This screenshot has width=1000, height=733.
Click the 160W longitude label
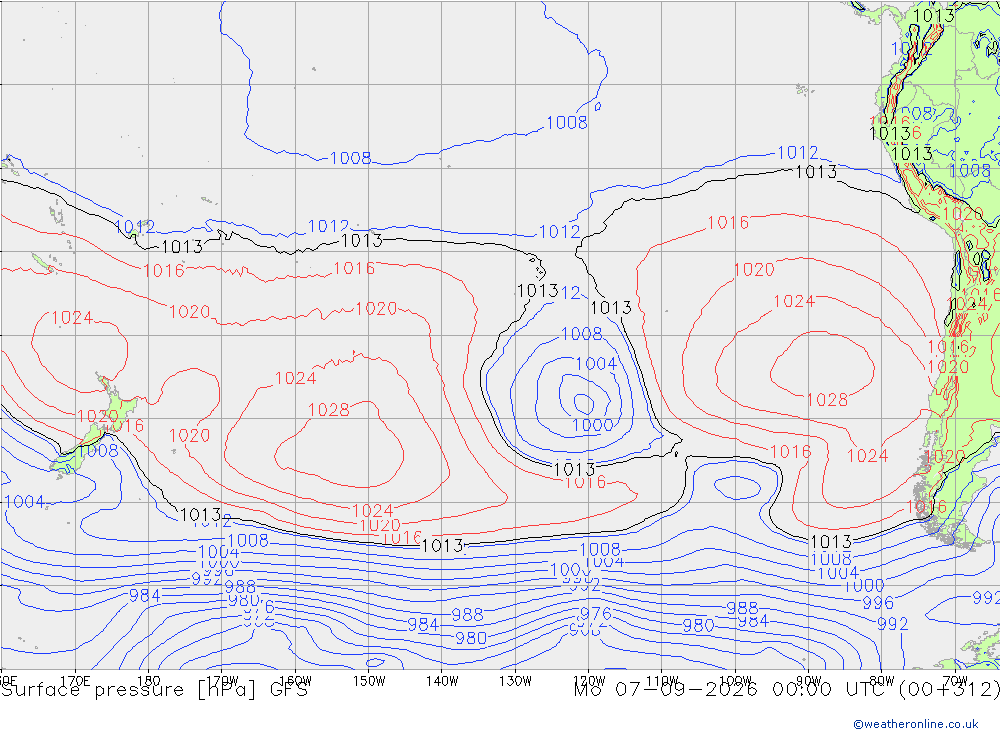pyautogui.click(x=295, y=681)
